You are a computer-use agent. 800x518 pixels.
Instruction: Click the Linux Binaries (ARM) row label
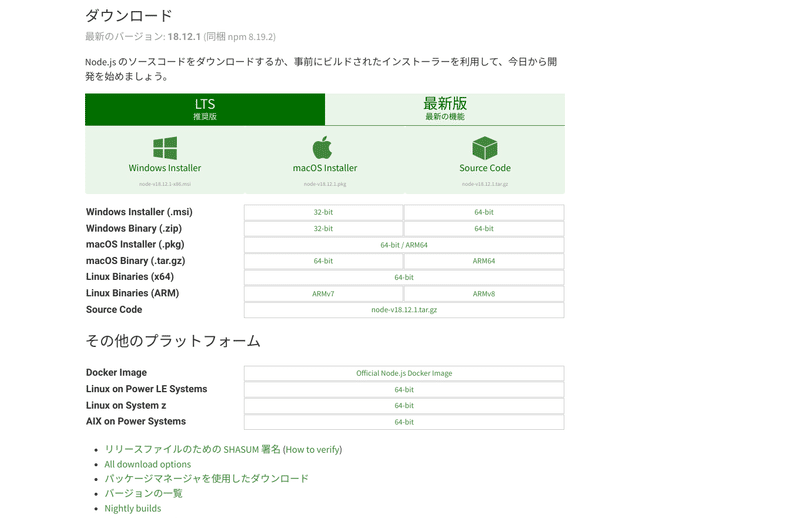(133, 293)
